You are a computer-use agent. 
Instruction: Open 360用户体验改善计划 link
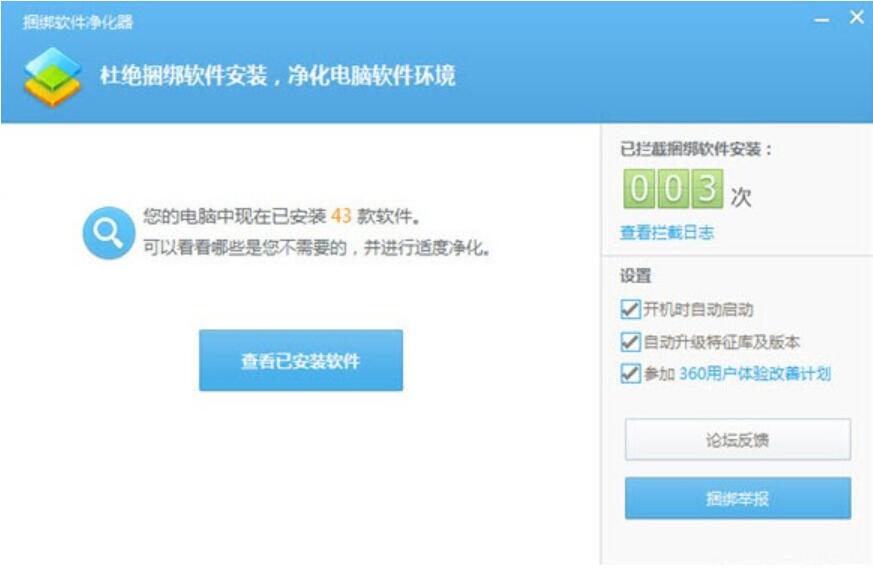coord(755,374)
